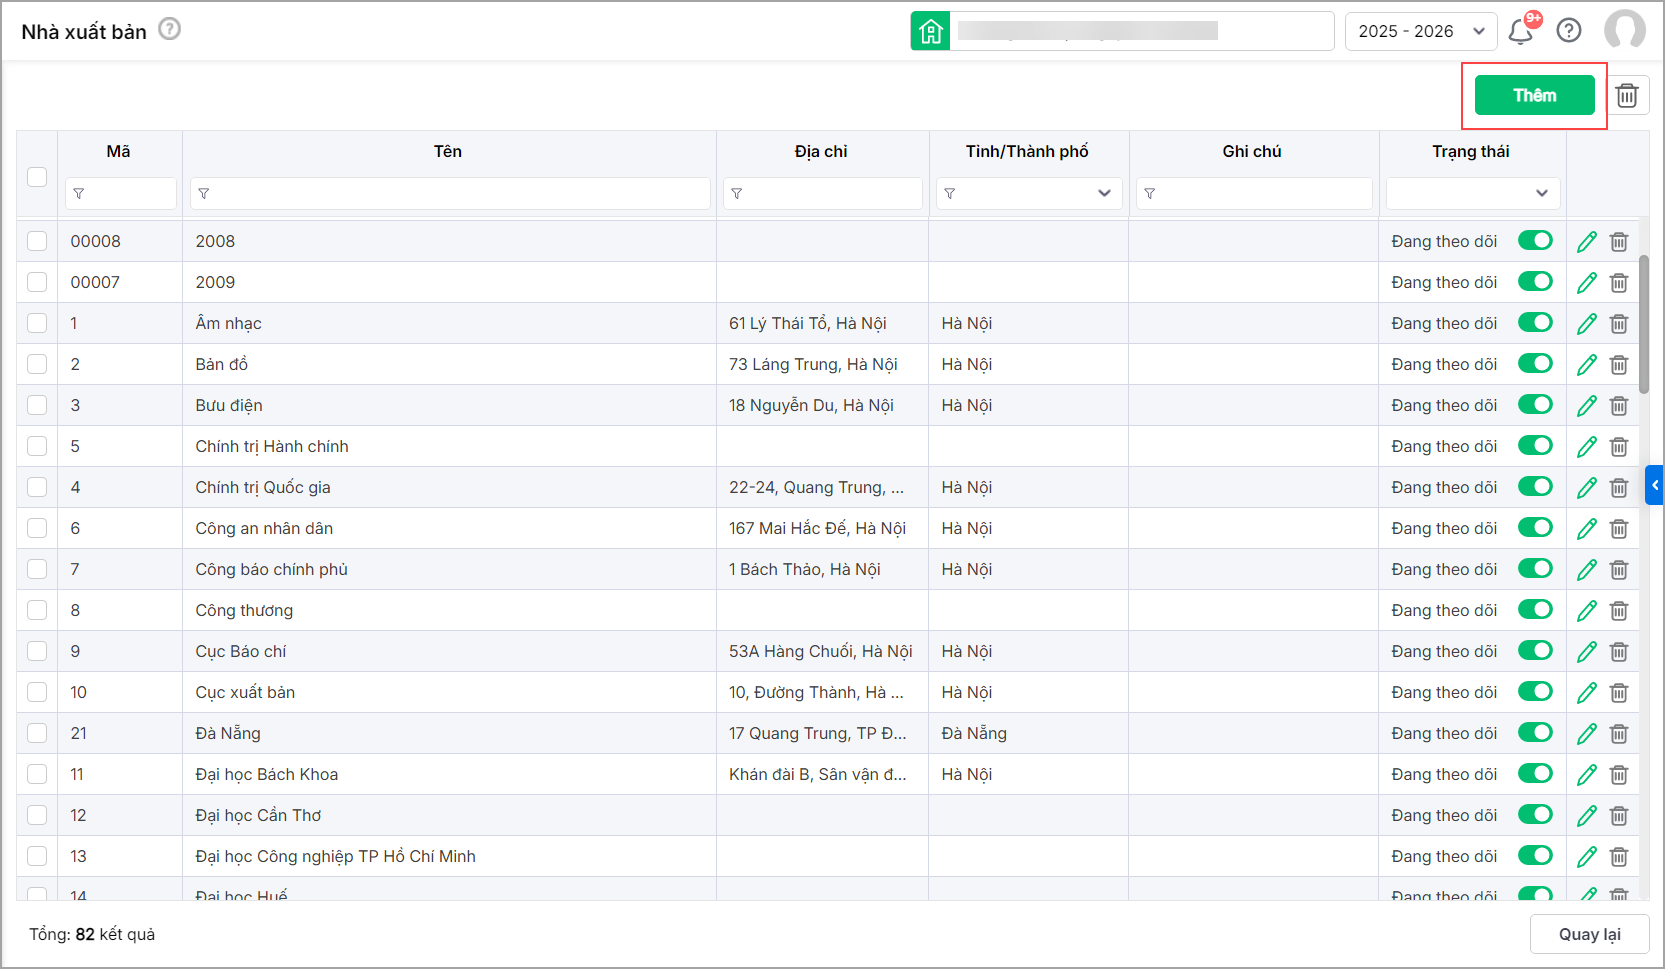Delete the Bản đồ publisher row

click(1619, 365)
